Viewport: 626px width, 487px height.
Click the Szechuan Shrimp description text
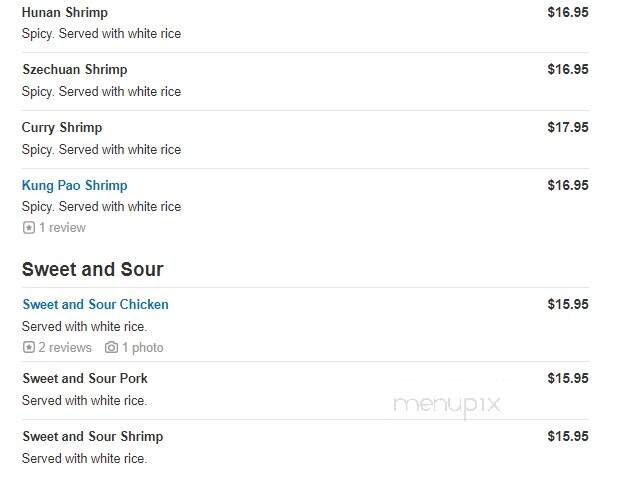(101, 91)
